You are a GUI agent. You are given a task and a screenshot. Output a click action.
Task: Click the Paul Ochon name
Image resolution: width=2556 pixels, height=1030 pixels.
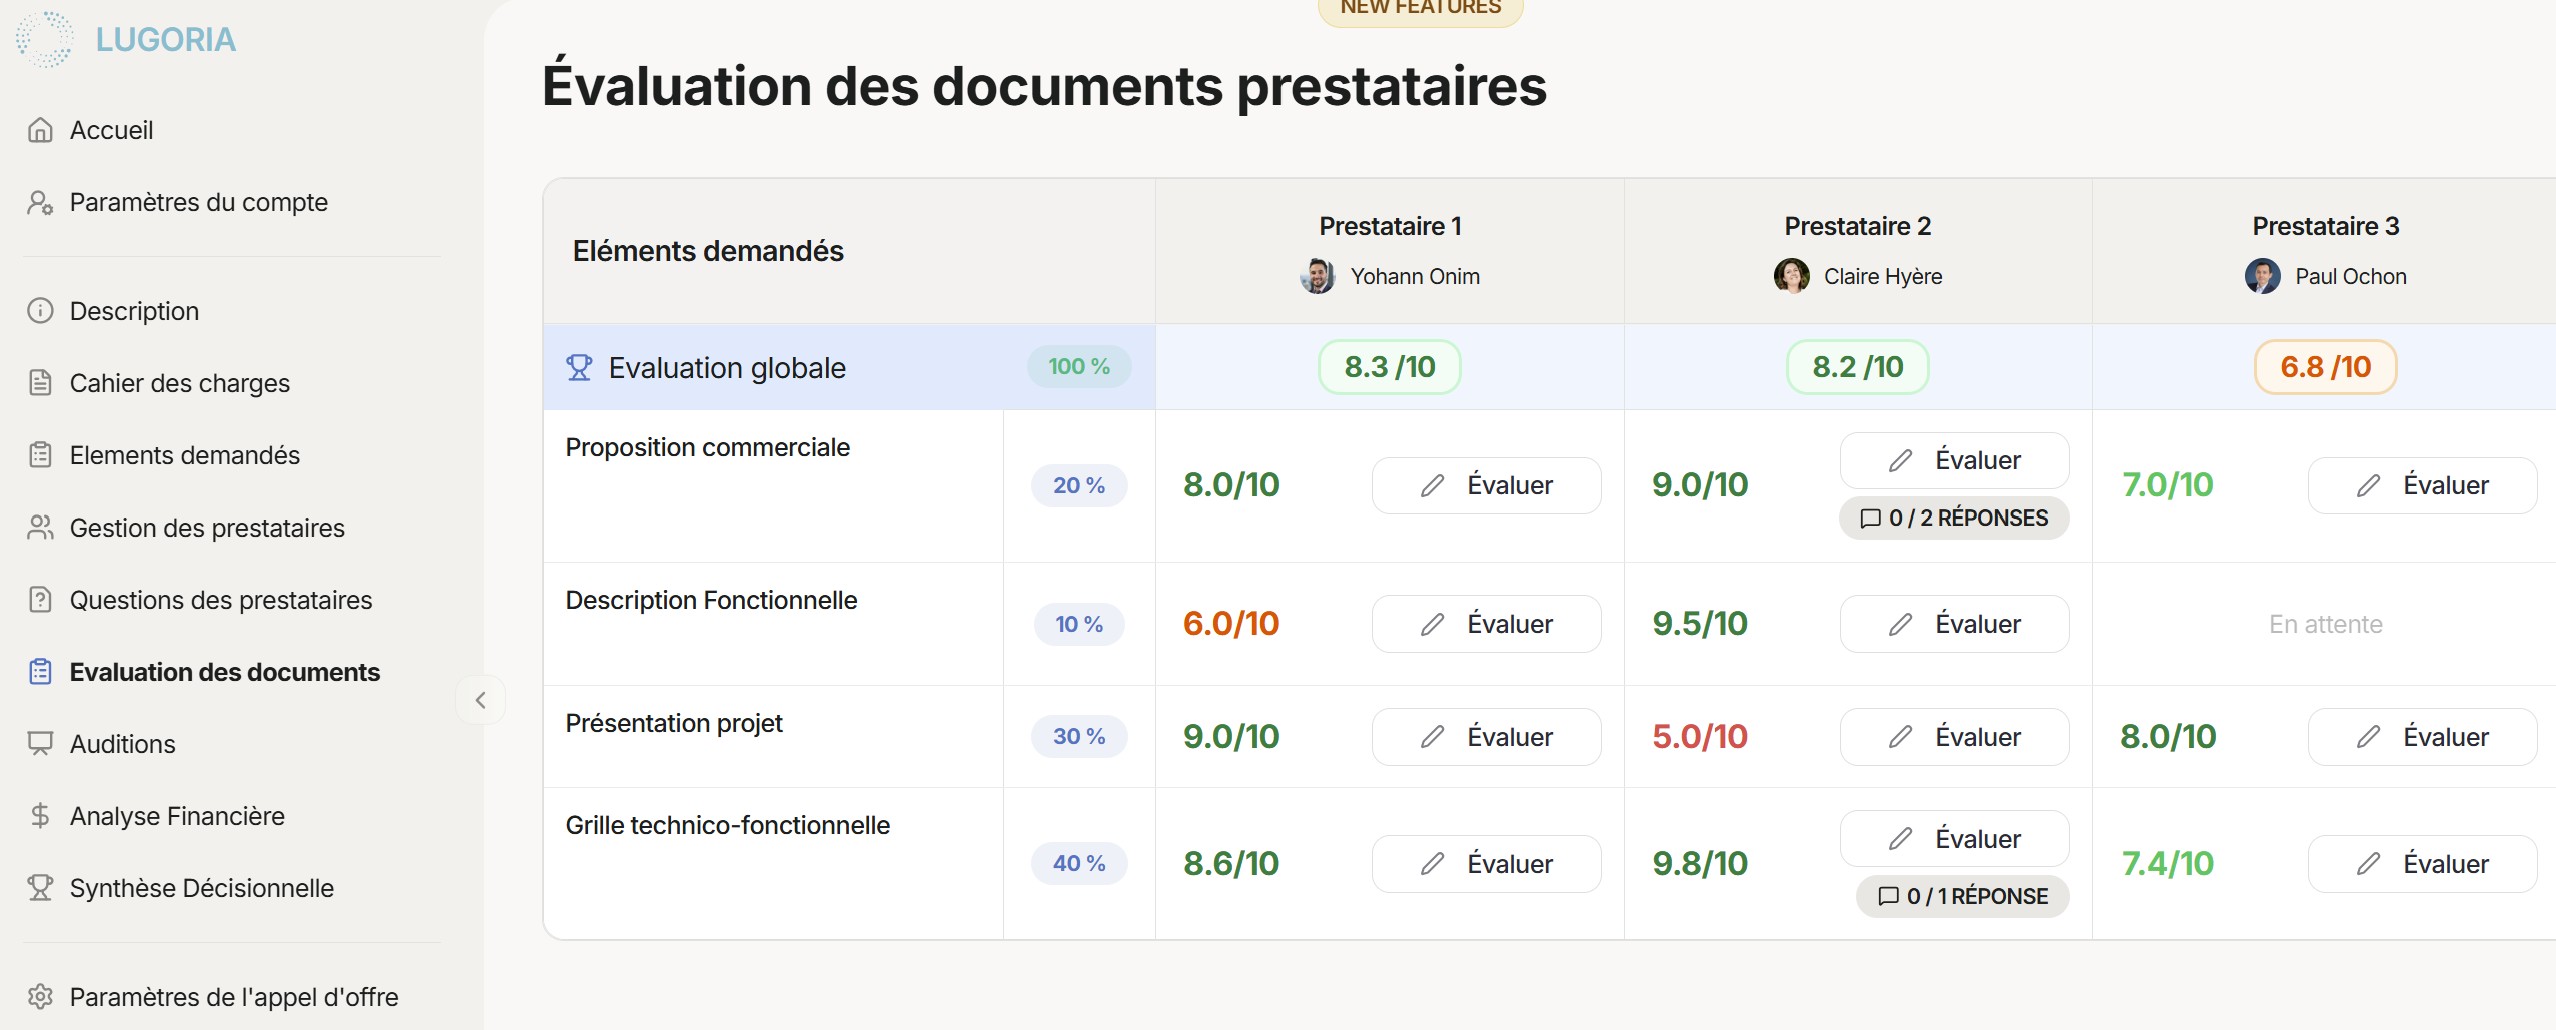tap(2351, 277)
